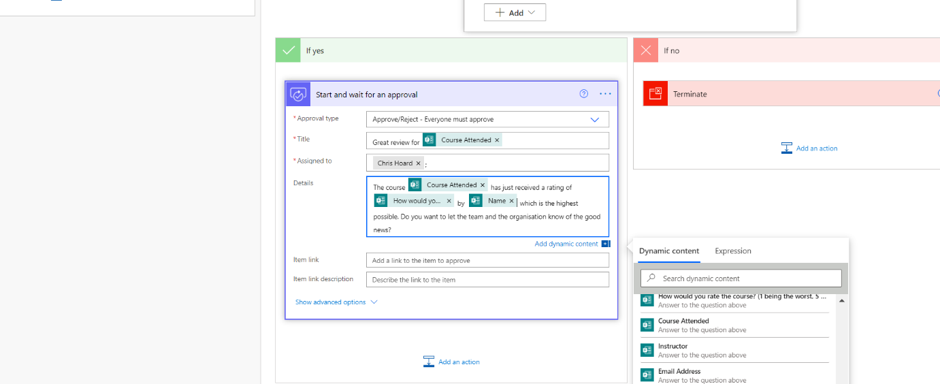Click Add an action in If yes branch
The image size is (940, 384).
[451, 362]
